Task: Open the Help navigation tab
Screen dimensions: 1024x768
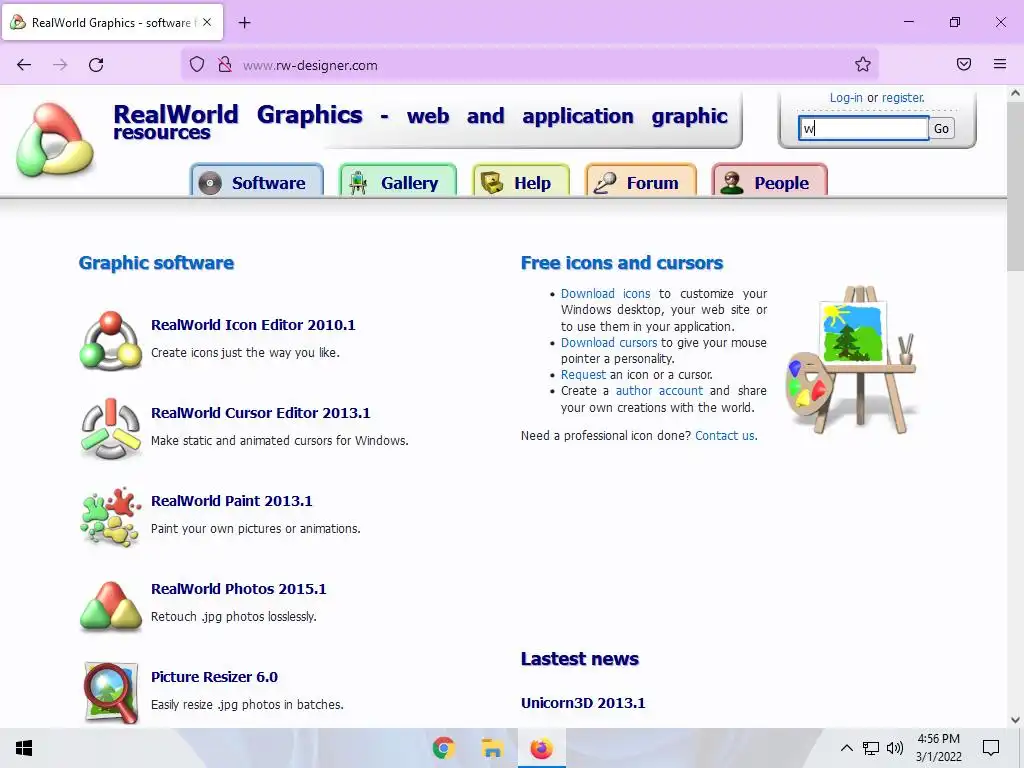Action: click(x=521, y=181)
